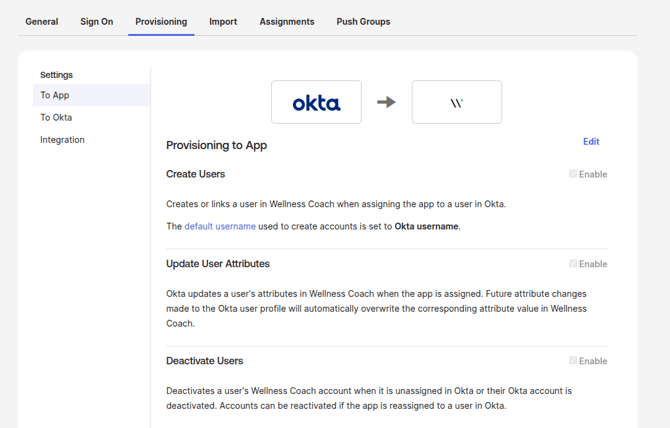Go to the Import tab
This screenshot has width=670, height=428.
pyautogui.click(x=223, y=21)
